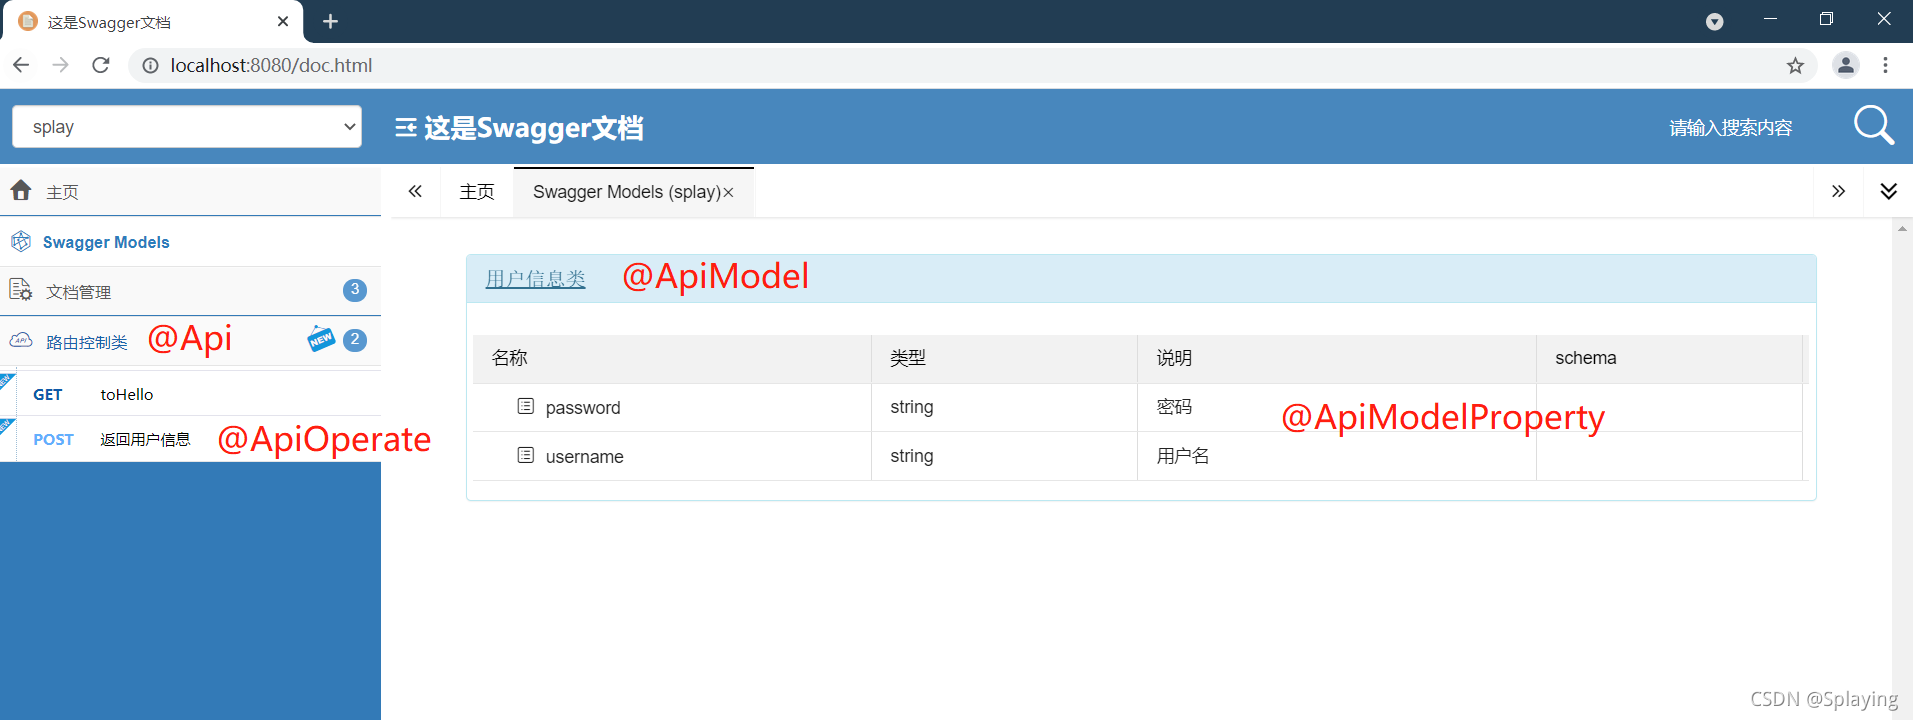Click the search magnifier icon in the header

pyautogui.click(x=1873, y=126)
